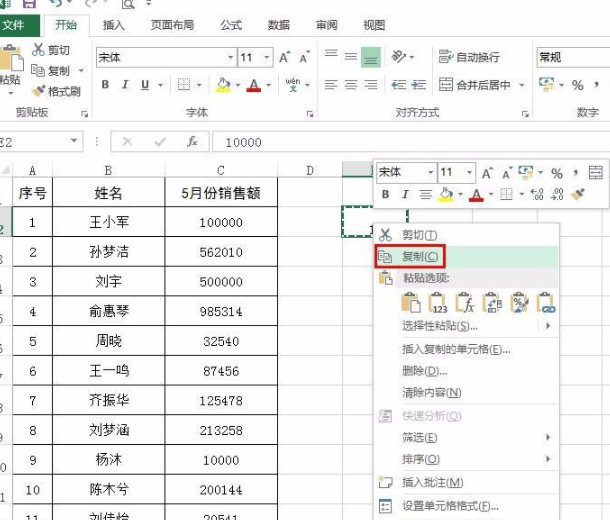Click the formula bar showing 10000
The width and height of the screenshot is (610, 520).
(x=411, y=142)
